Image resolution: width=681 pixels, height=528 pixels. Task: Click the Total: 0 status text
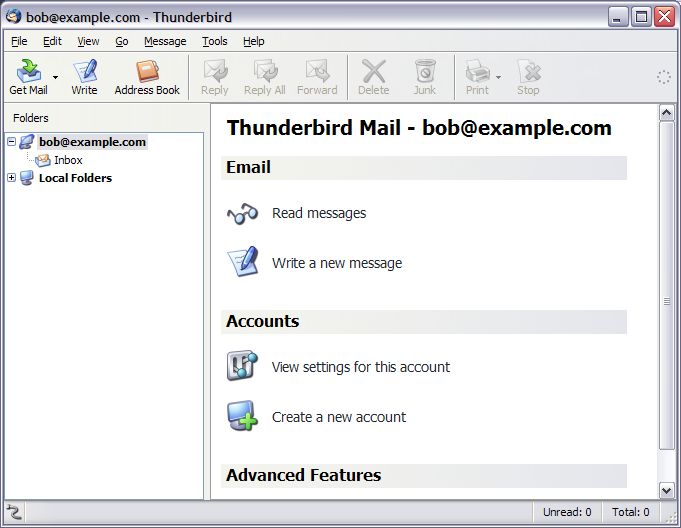[x=631, y=512]
